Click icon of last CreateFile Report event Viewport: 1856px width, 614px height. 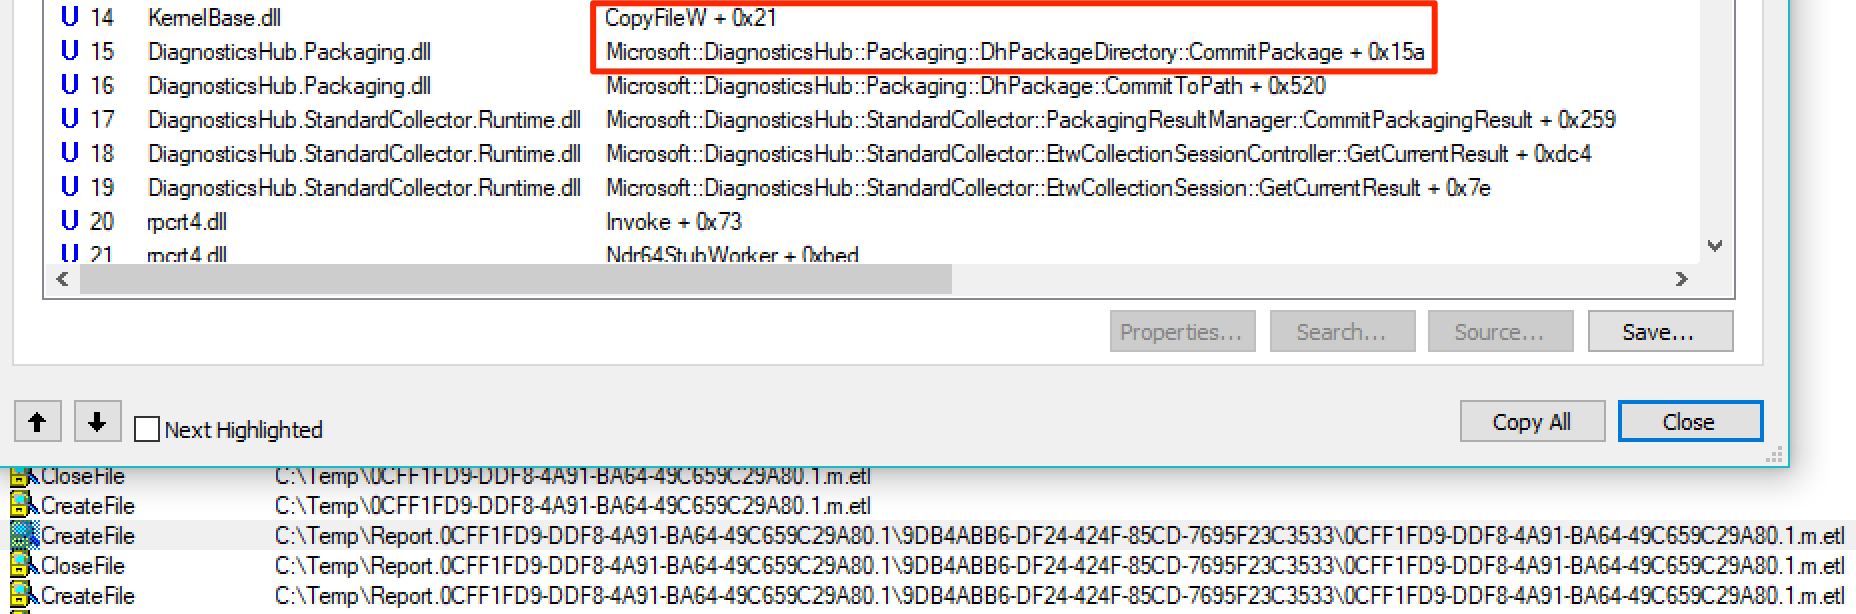coord(24,596)
